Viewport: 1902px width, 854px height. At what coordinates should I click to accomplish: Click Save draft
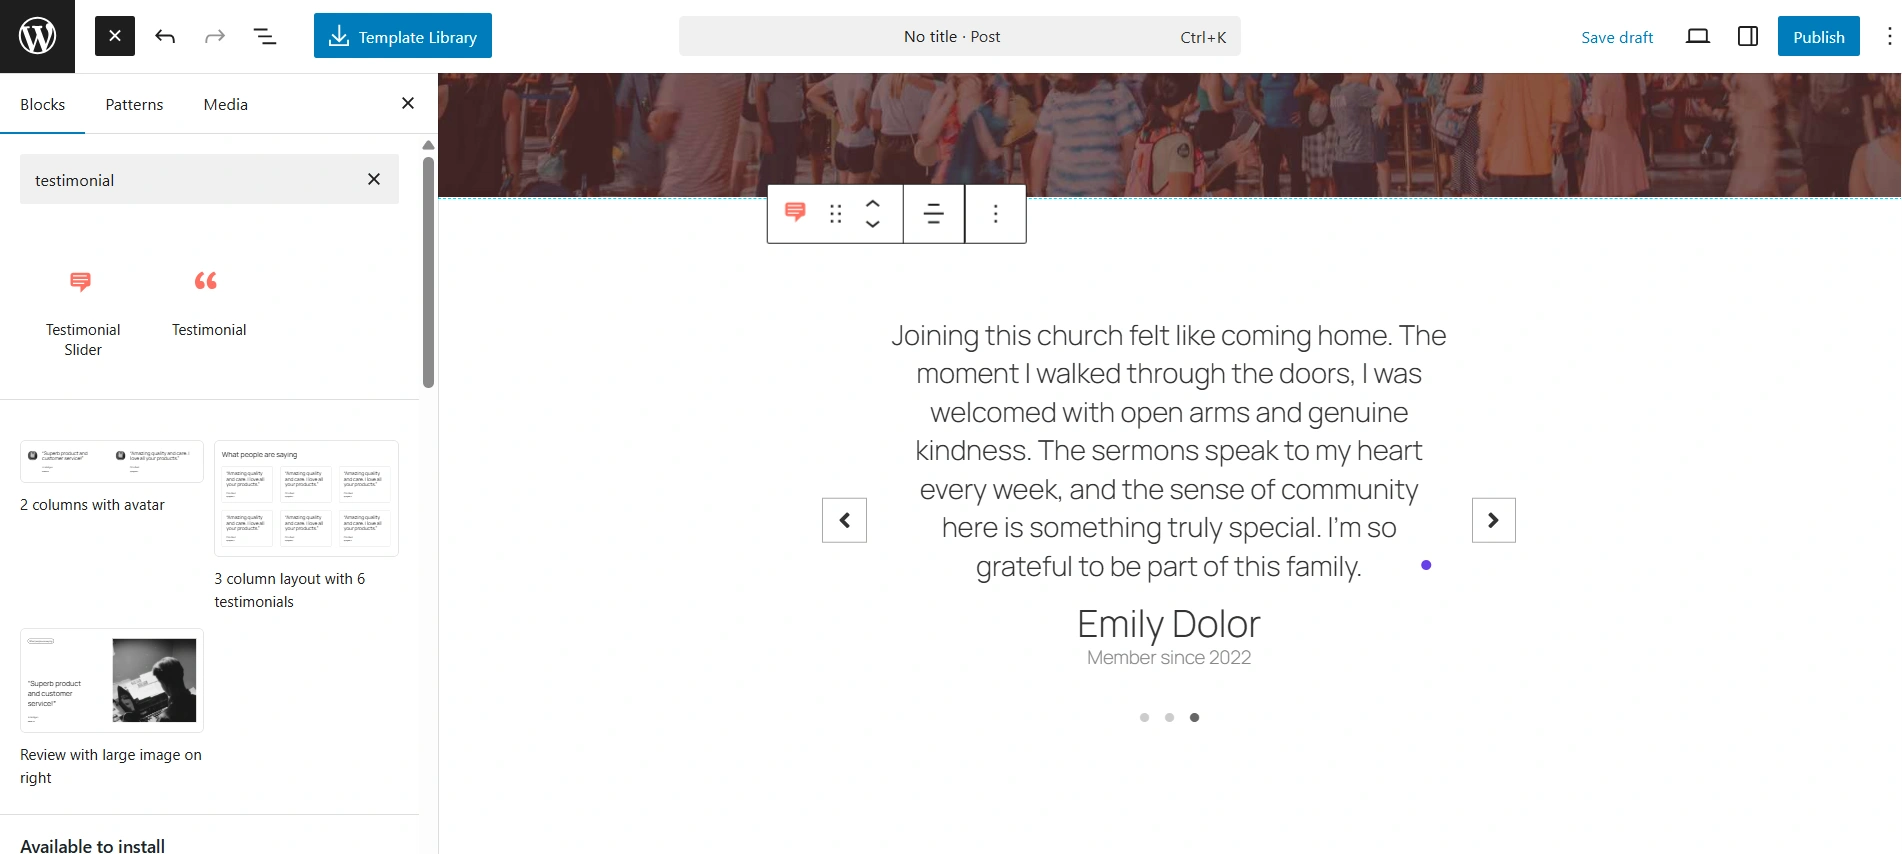click(1617, 37)
